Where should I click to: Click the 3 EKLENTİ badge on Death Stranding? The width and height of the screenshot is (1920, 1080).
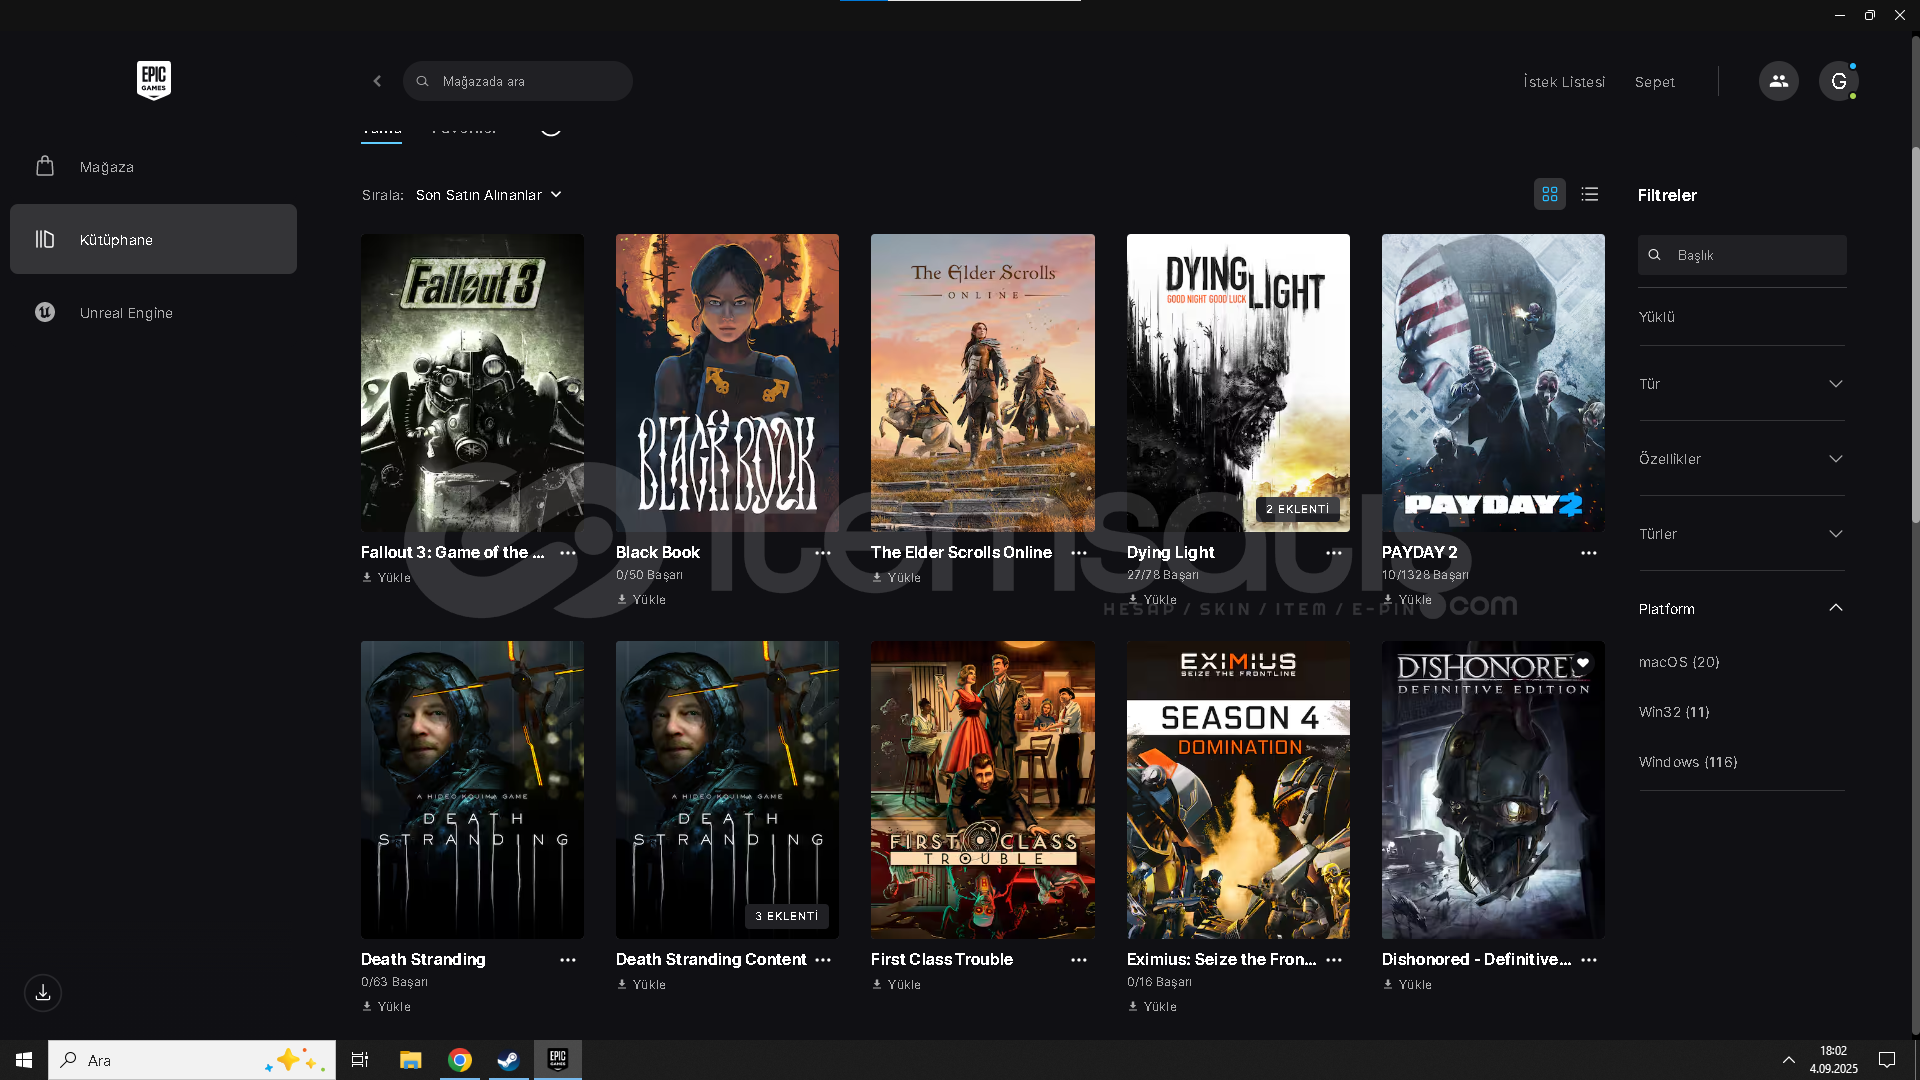point(787,916)
